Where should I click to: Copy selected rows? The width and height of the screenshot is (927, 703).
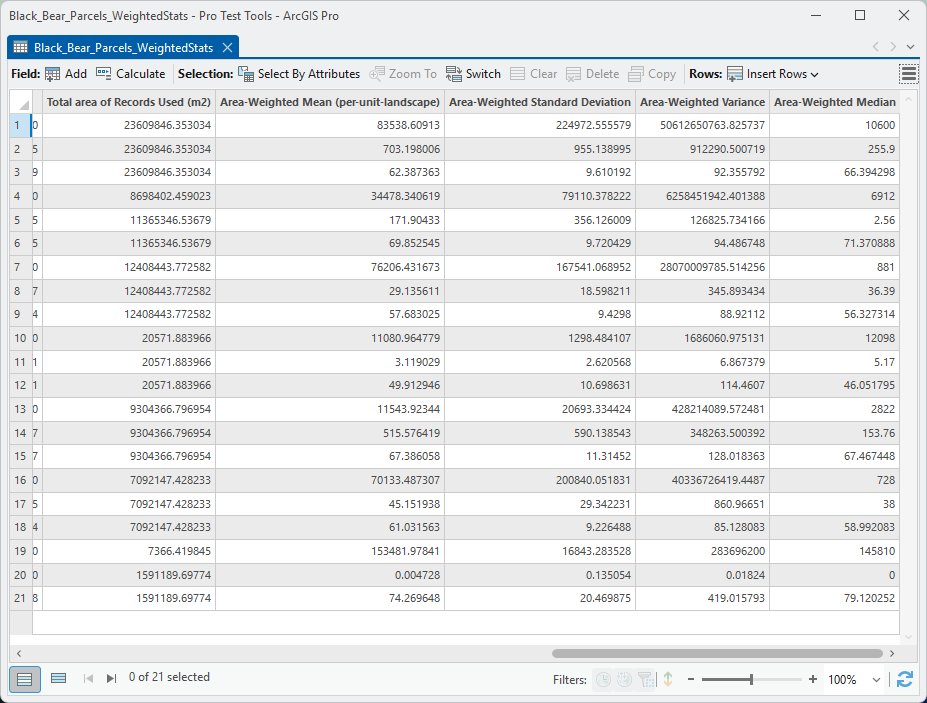coord(652,74)
